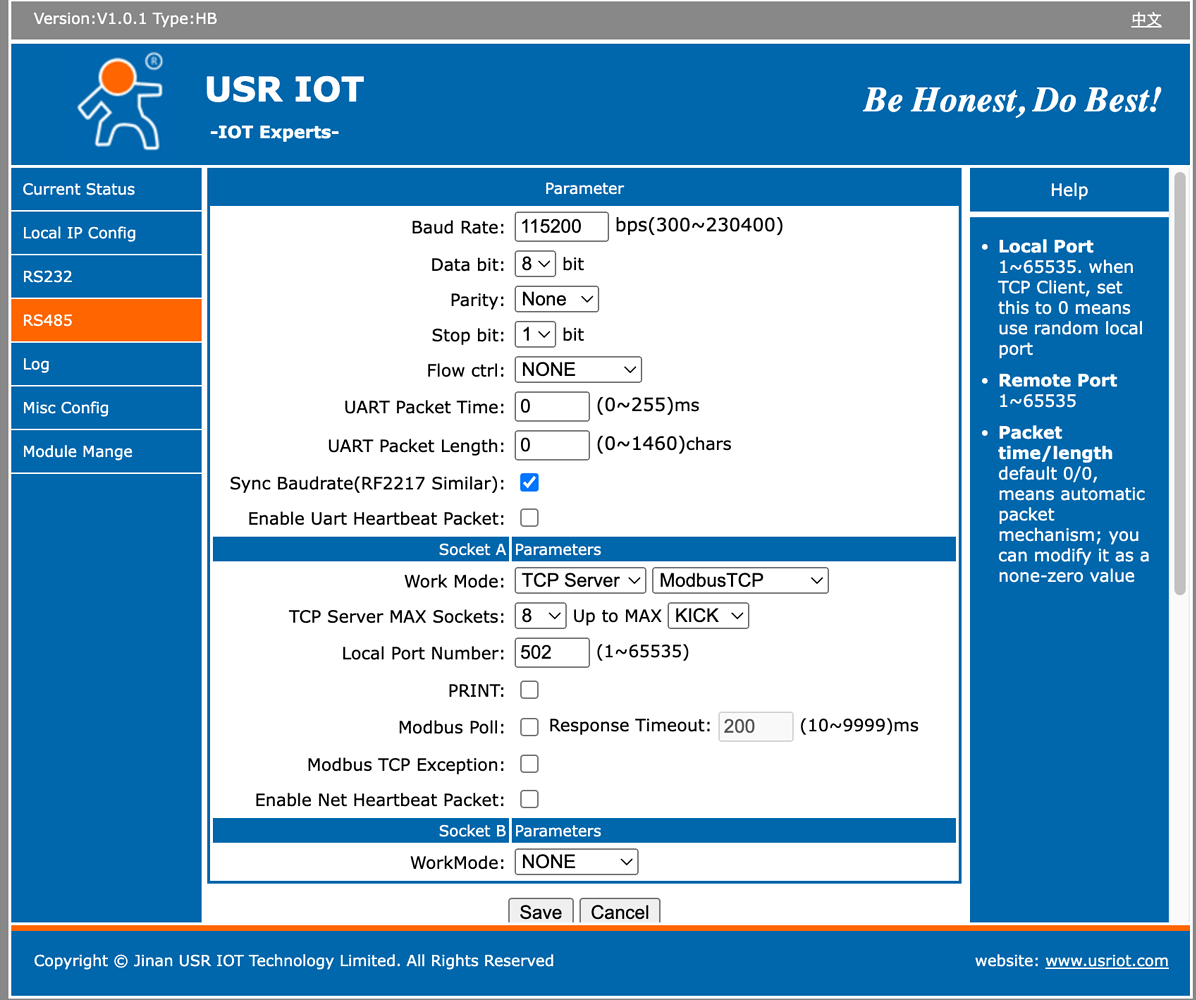The height and width of the screenshot is (1000, 1196).
Task: Save the RS485 parameter settings
Action: (x=540, y=912)
